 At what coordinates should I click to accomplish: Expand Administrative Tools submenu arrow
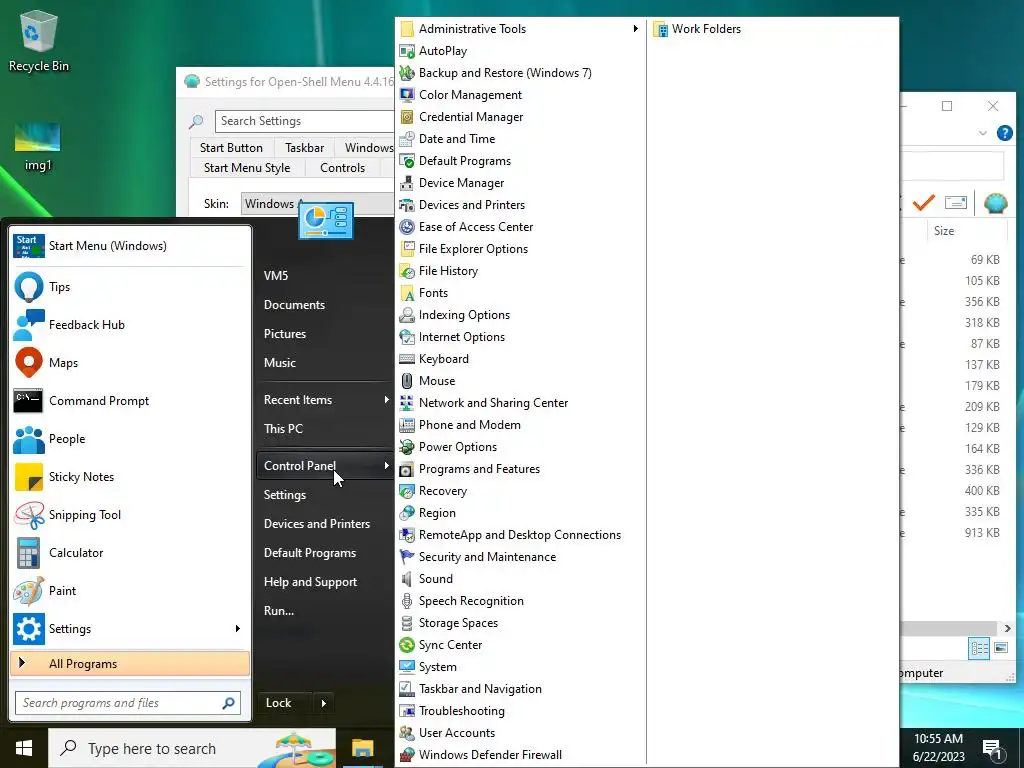(635, 29)
